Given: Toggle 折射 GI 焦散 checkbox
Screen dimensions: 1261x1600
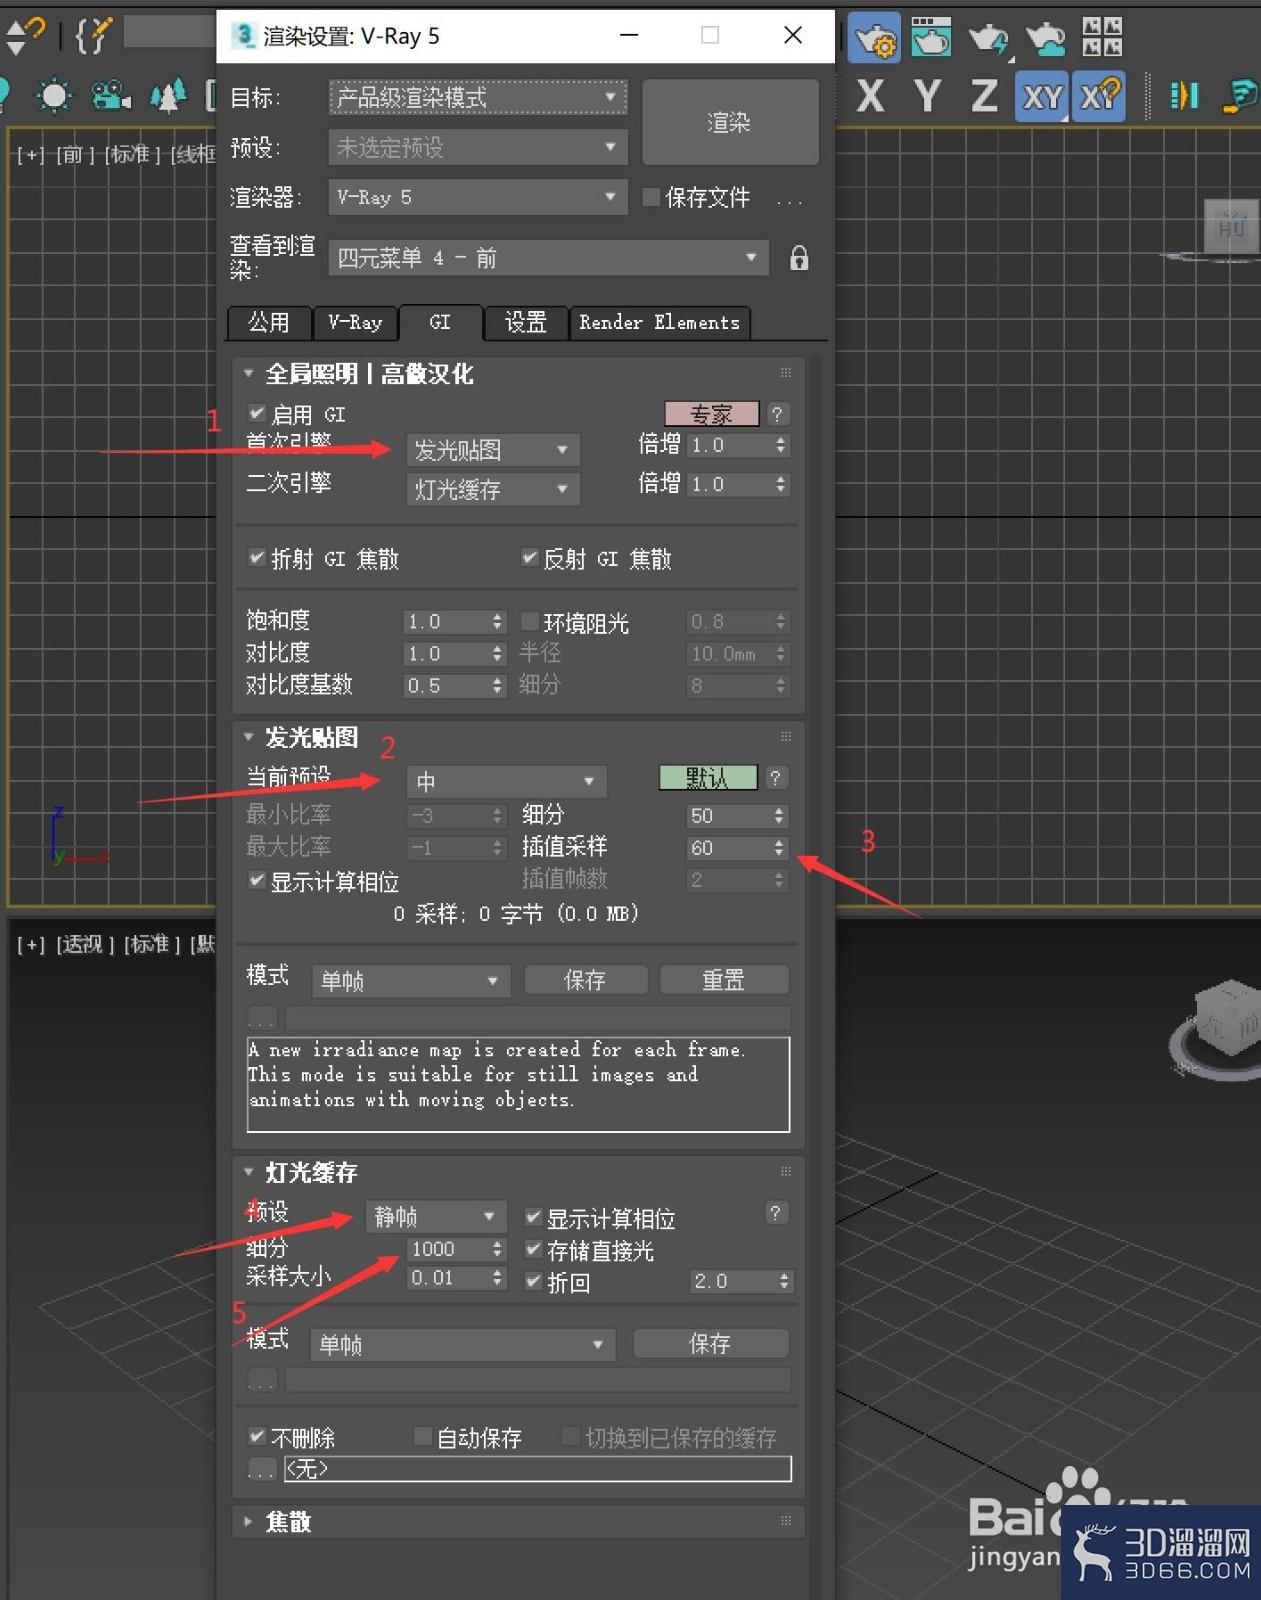Looking at the screenshot, I should pos(257,558).
